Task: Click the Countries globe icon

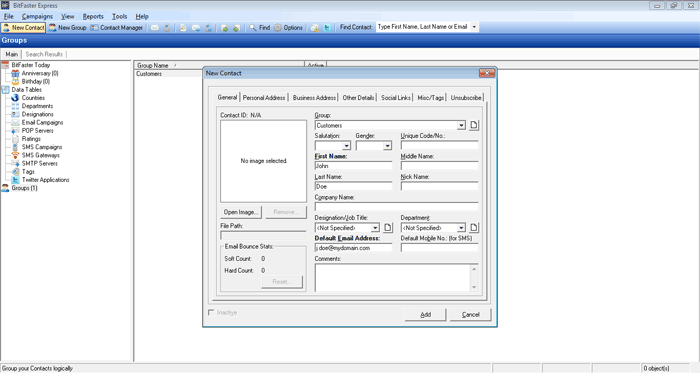Action: point(15,98)
